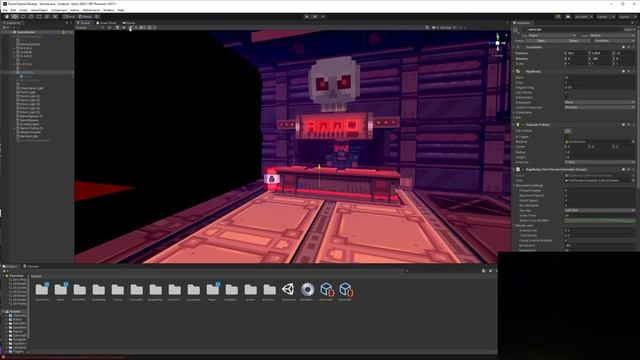Open the Layout dropdown
Viewport: 640px width, 360px height.
(x=627, y=17)
